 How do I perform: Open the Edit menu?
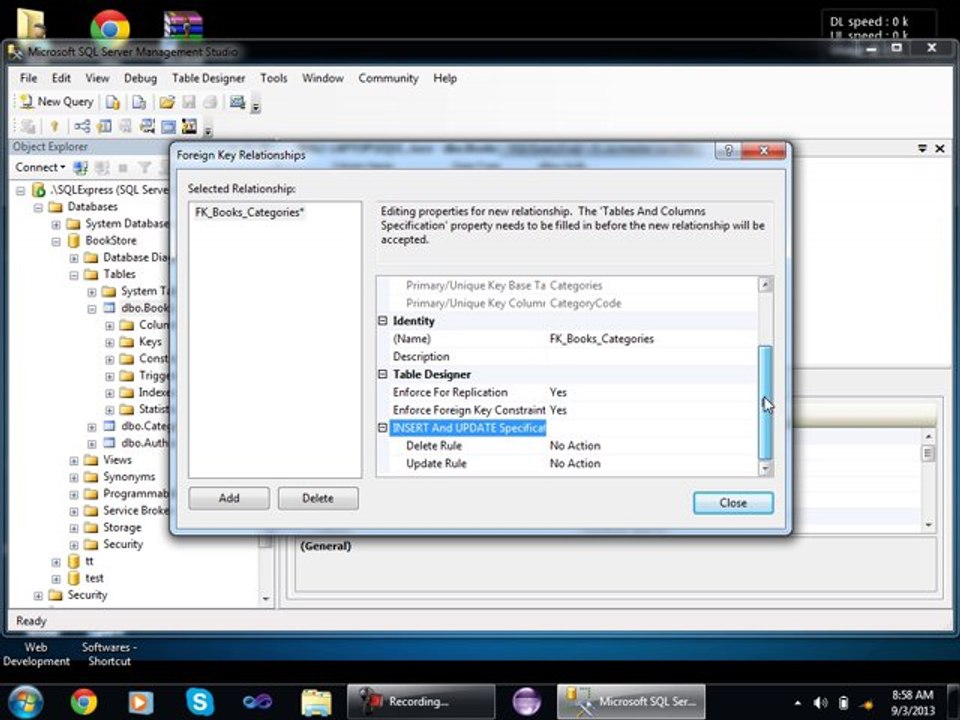(x=61, y=78)
